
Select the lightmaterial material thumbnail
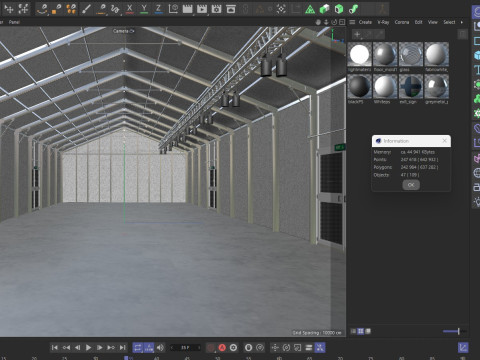(360, 54)
